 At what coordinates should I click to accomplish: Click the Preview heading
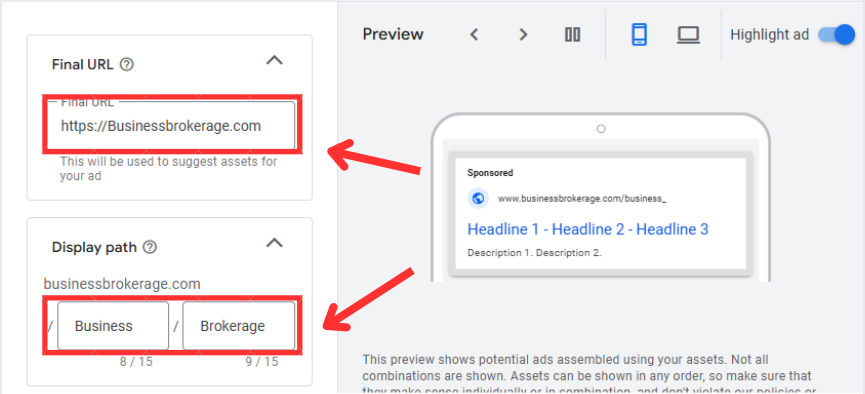(x=393, y=35)
